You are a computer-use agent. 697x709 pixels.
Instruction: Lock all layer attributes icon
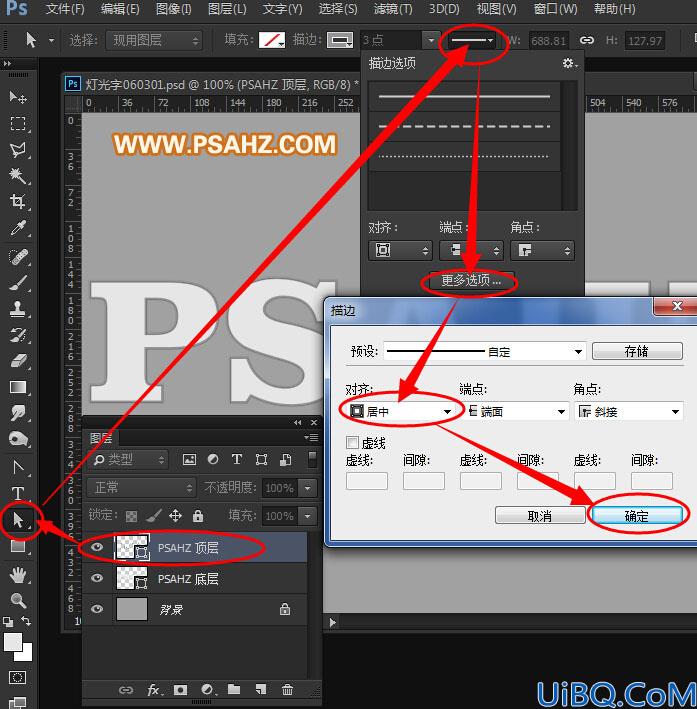click(198, 515)
